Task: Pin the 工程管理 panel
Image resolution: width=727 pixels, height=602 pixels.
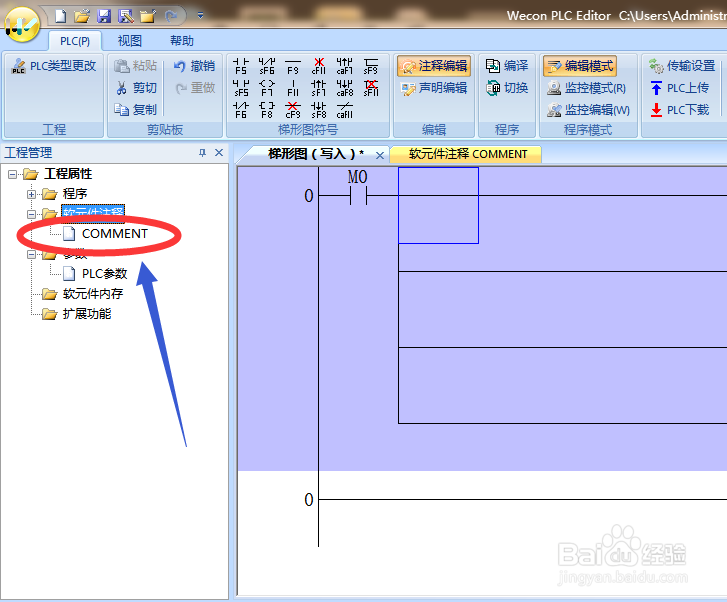Action: (202, 153)
